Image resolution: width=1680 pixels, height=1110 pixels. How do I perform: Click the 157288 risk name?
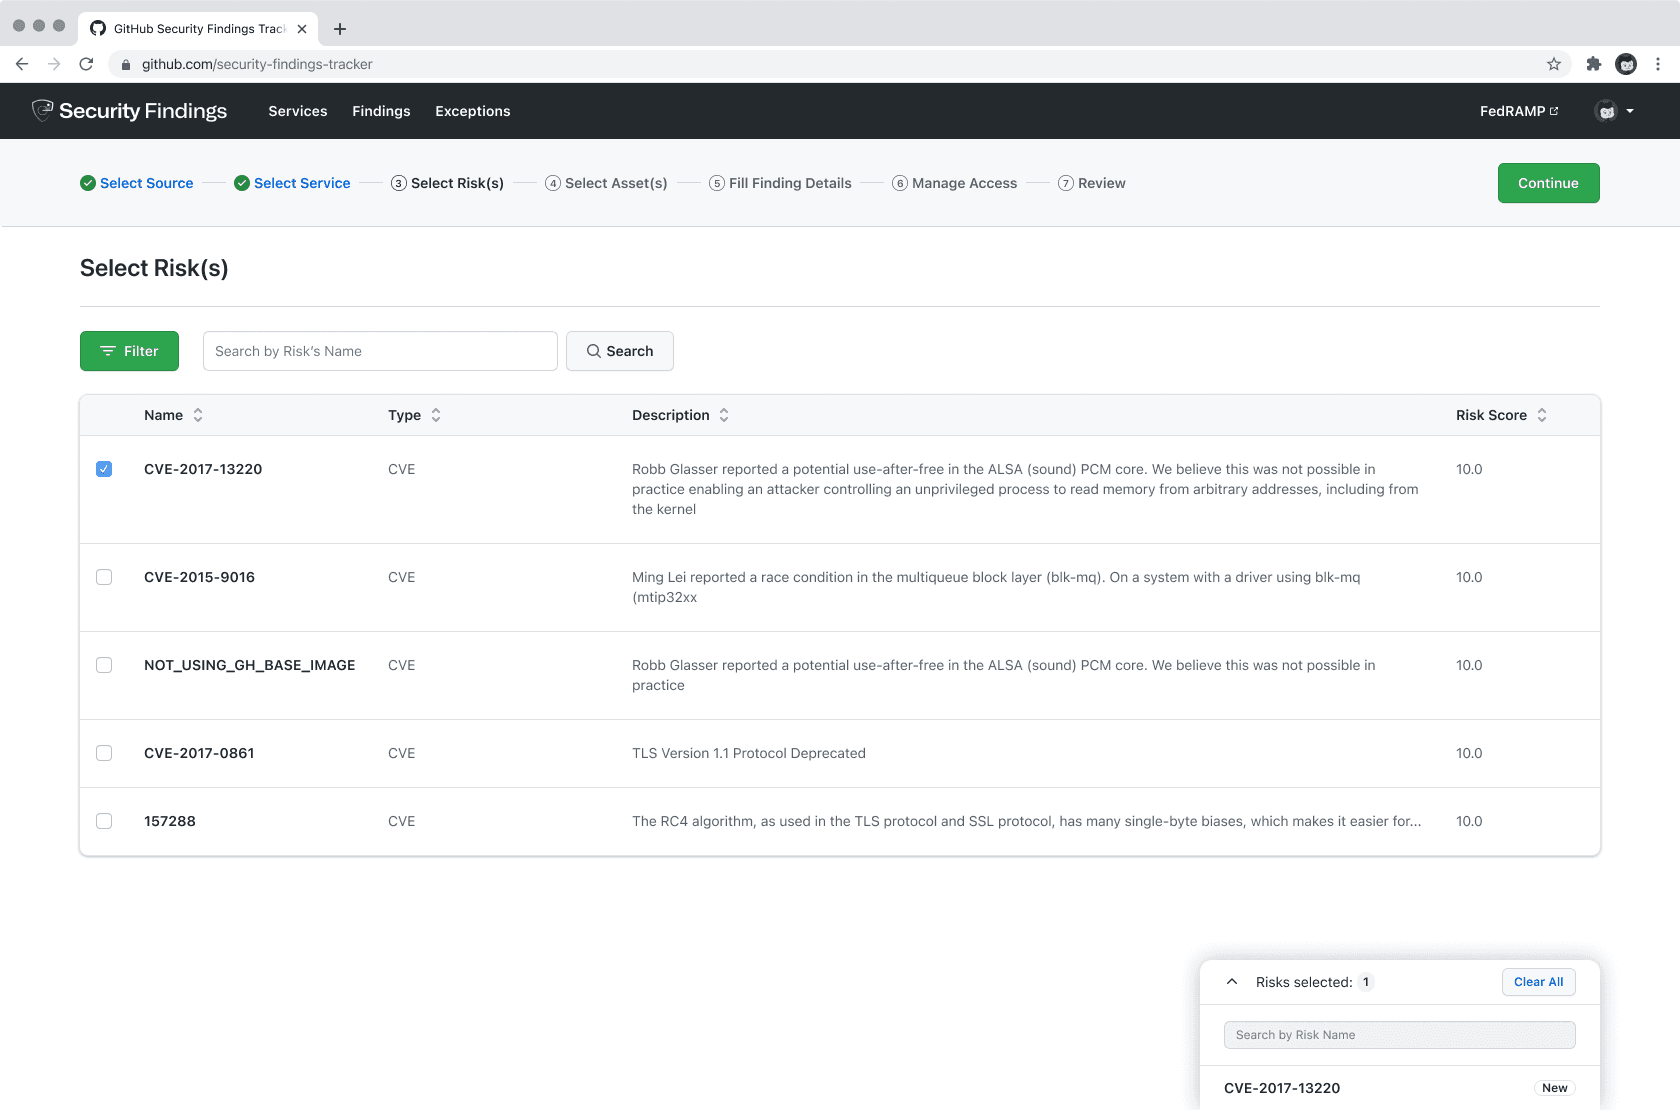170,821
